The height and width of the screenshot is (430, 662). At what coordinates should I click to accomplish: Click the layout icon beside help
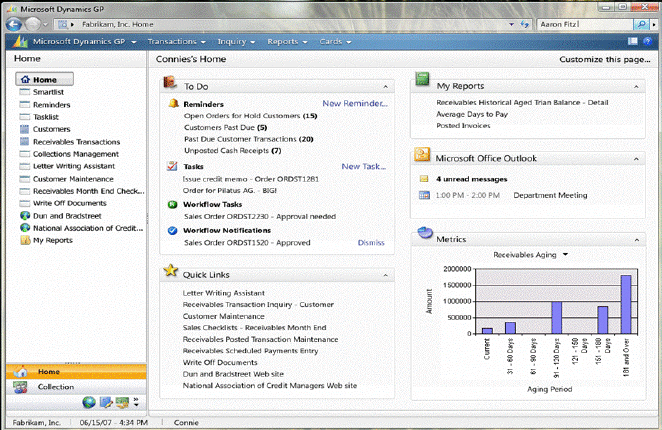pyautogui.click(x=632, y=41)
